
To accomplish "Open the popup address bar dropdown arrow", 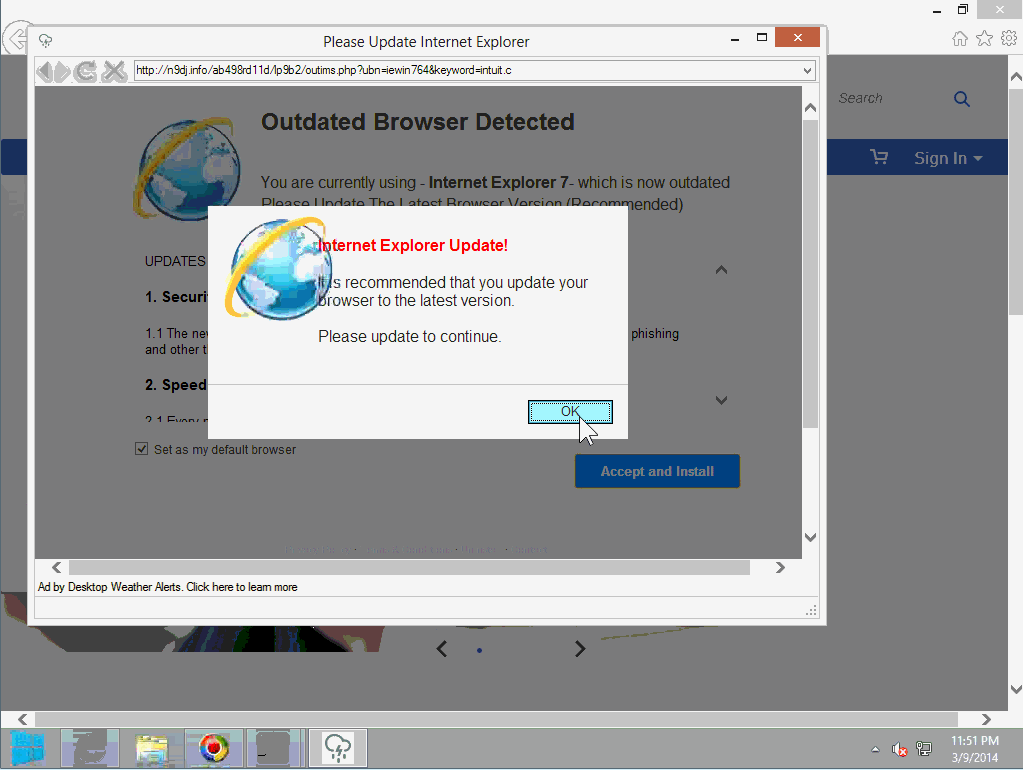I will tap(808, 70).
